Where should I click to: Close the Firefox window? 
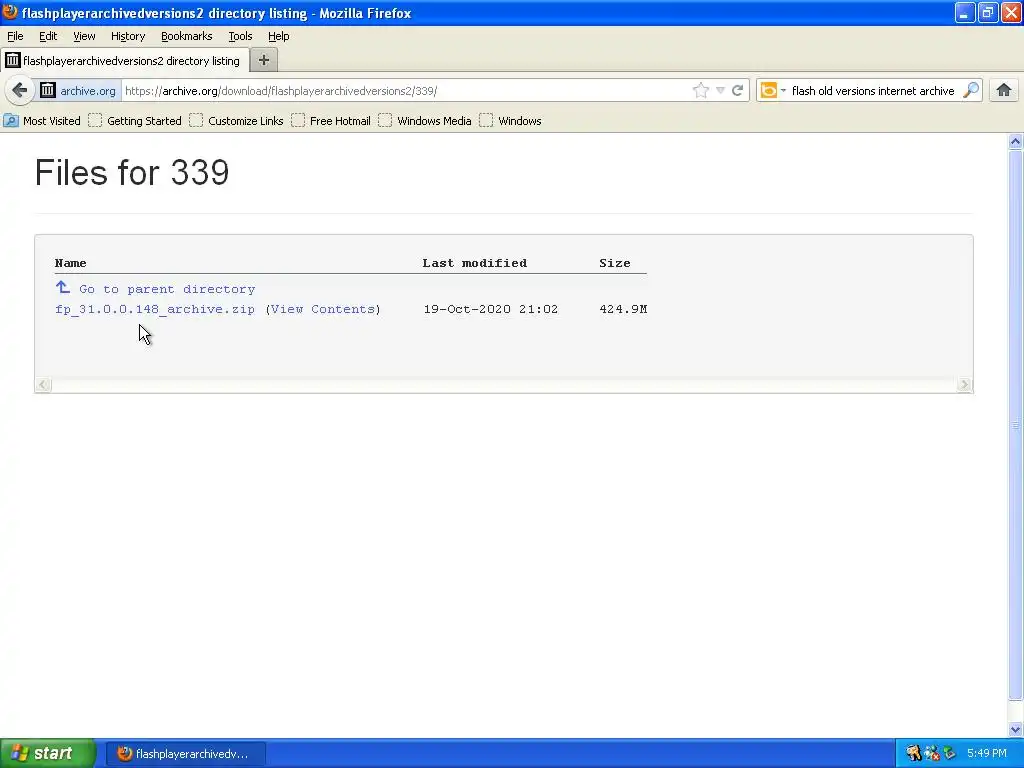(1011, 12)
